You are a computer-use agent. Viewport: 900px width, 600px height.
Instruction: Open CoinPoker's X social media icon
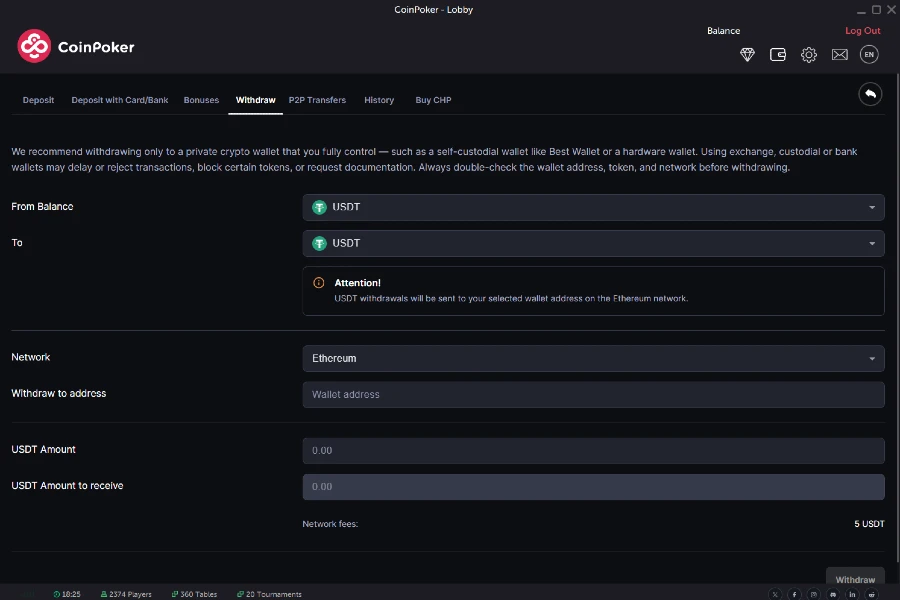[775, 594]
